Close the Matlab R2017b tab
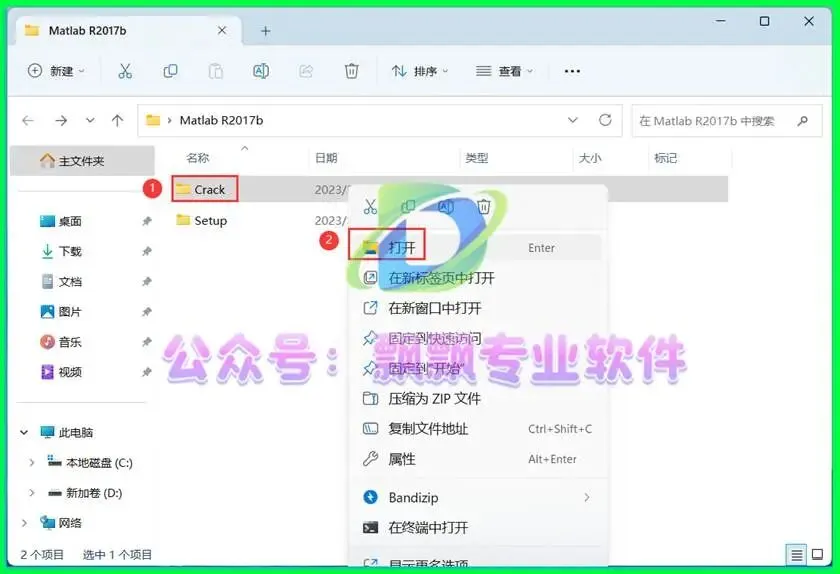Screen dimensions: 840x574 [222, 31]
